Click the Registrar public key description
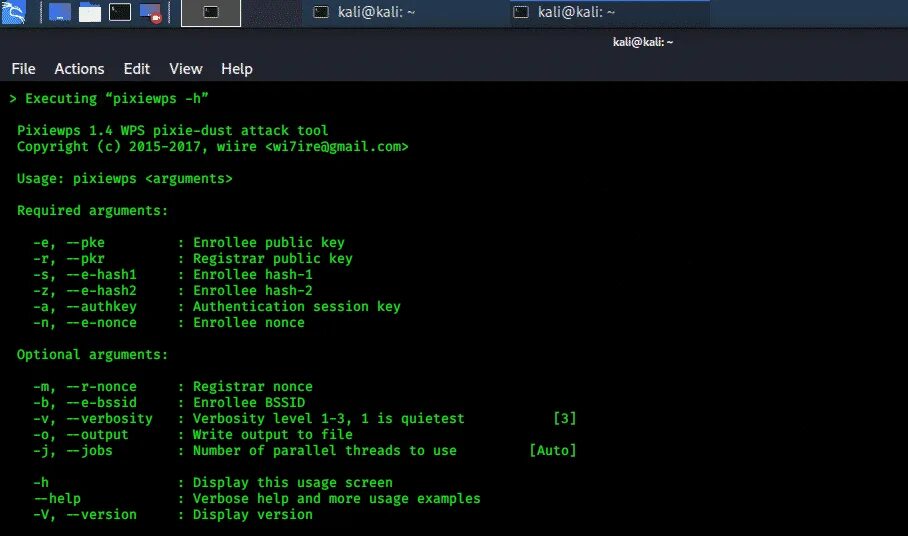This screenshot has width=908, height=536. [x=273, y=259]
